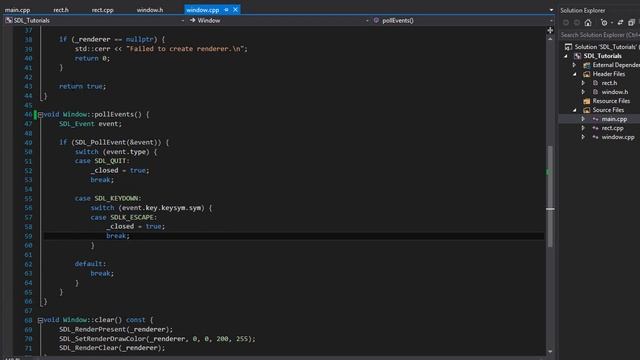Open the rect.h editor tab
The image size is (640, 360).
pyautogui.click(x=61, y=10)
